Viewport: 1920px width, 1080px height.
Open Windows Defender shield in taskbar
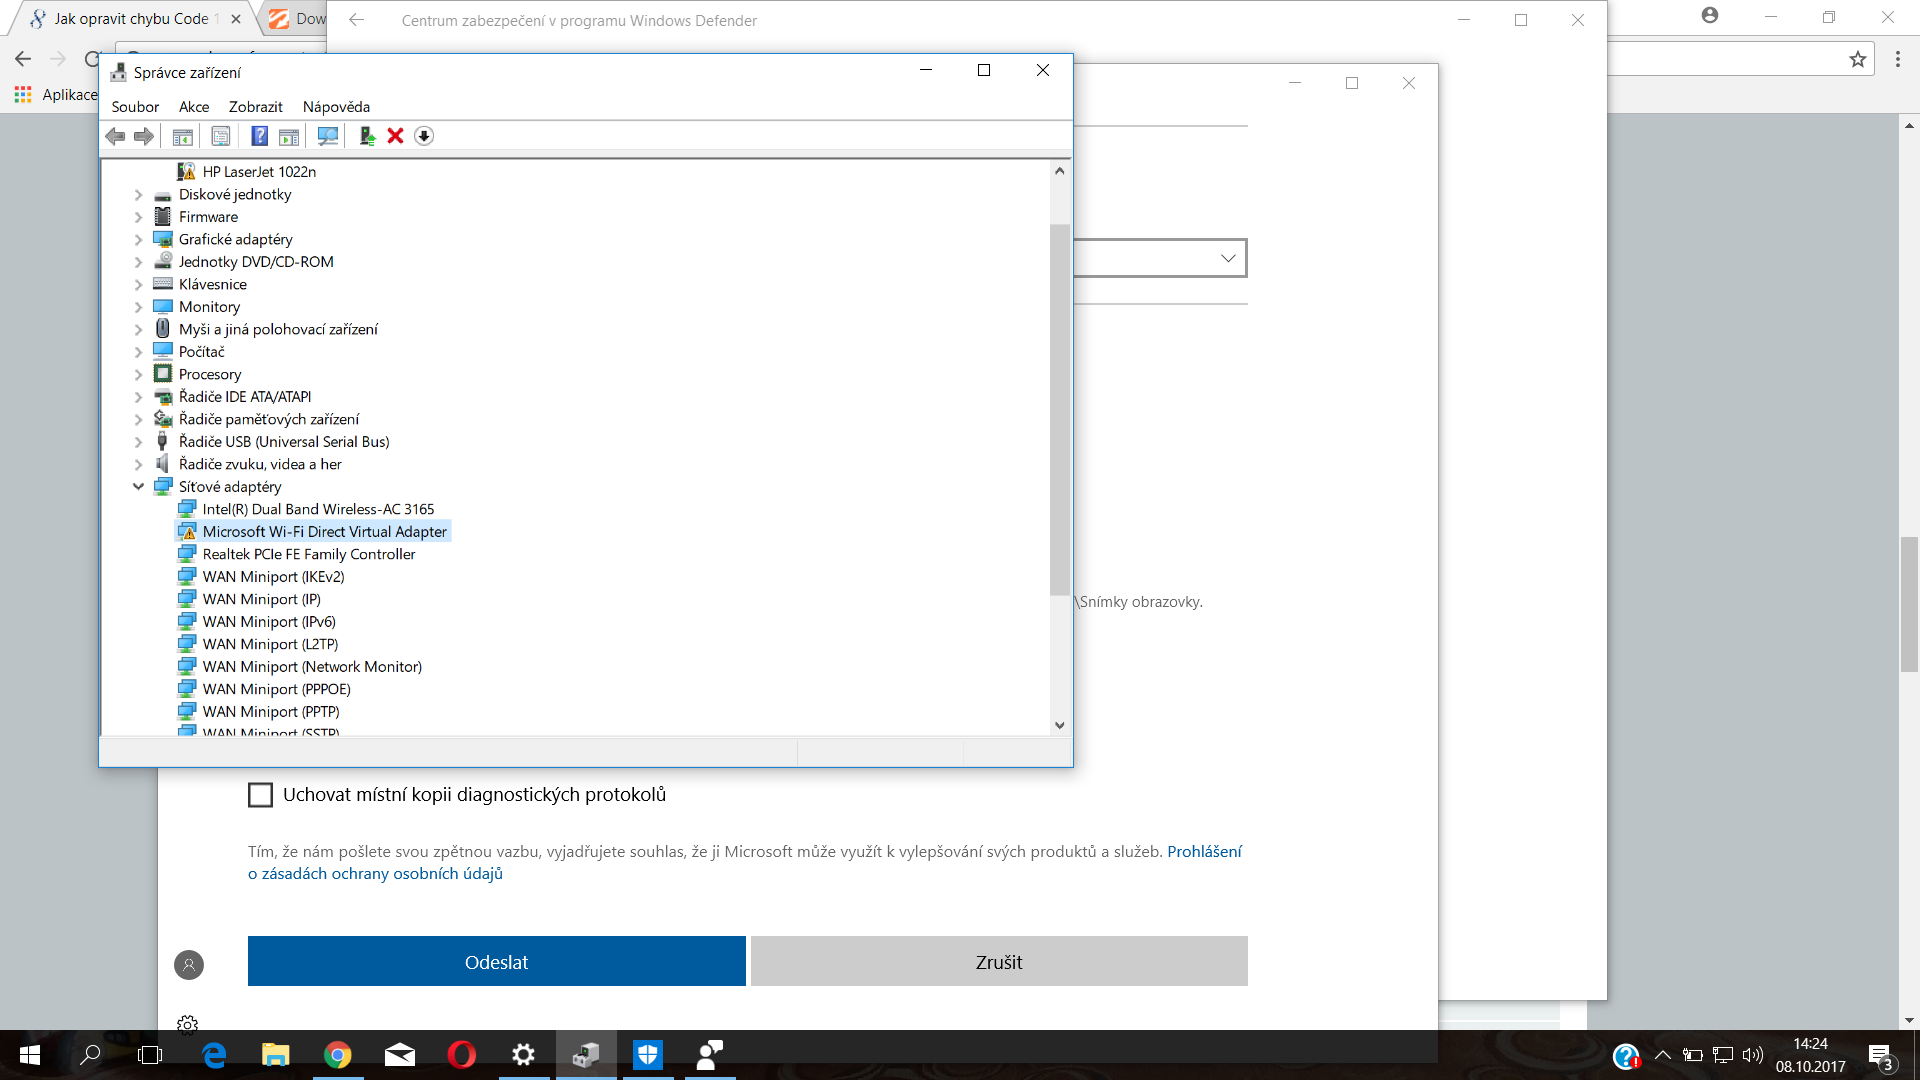pos(648,1054)
